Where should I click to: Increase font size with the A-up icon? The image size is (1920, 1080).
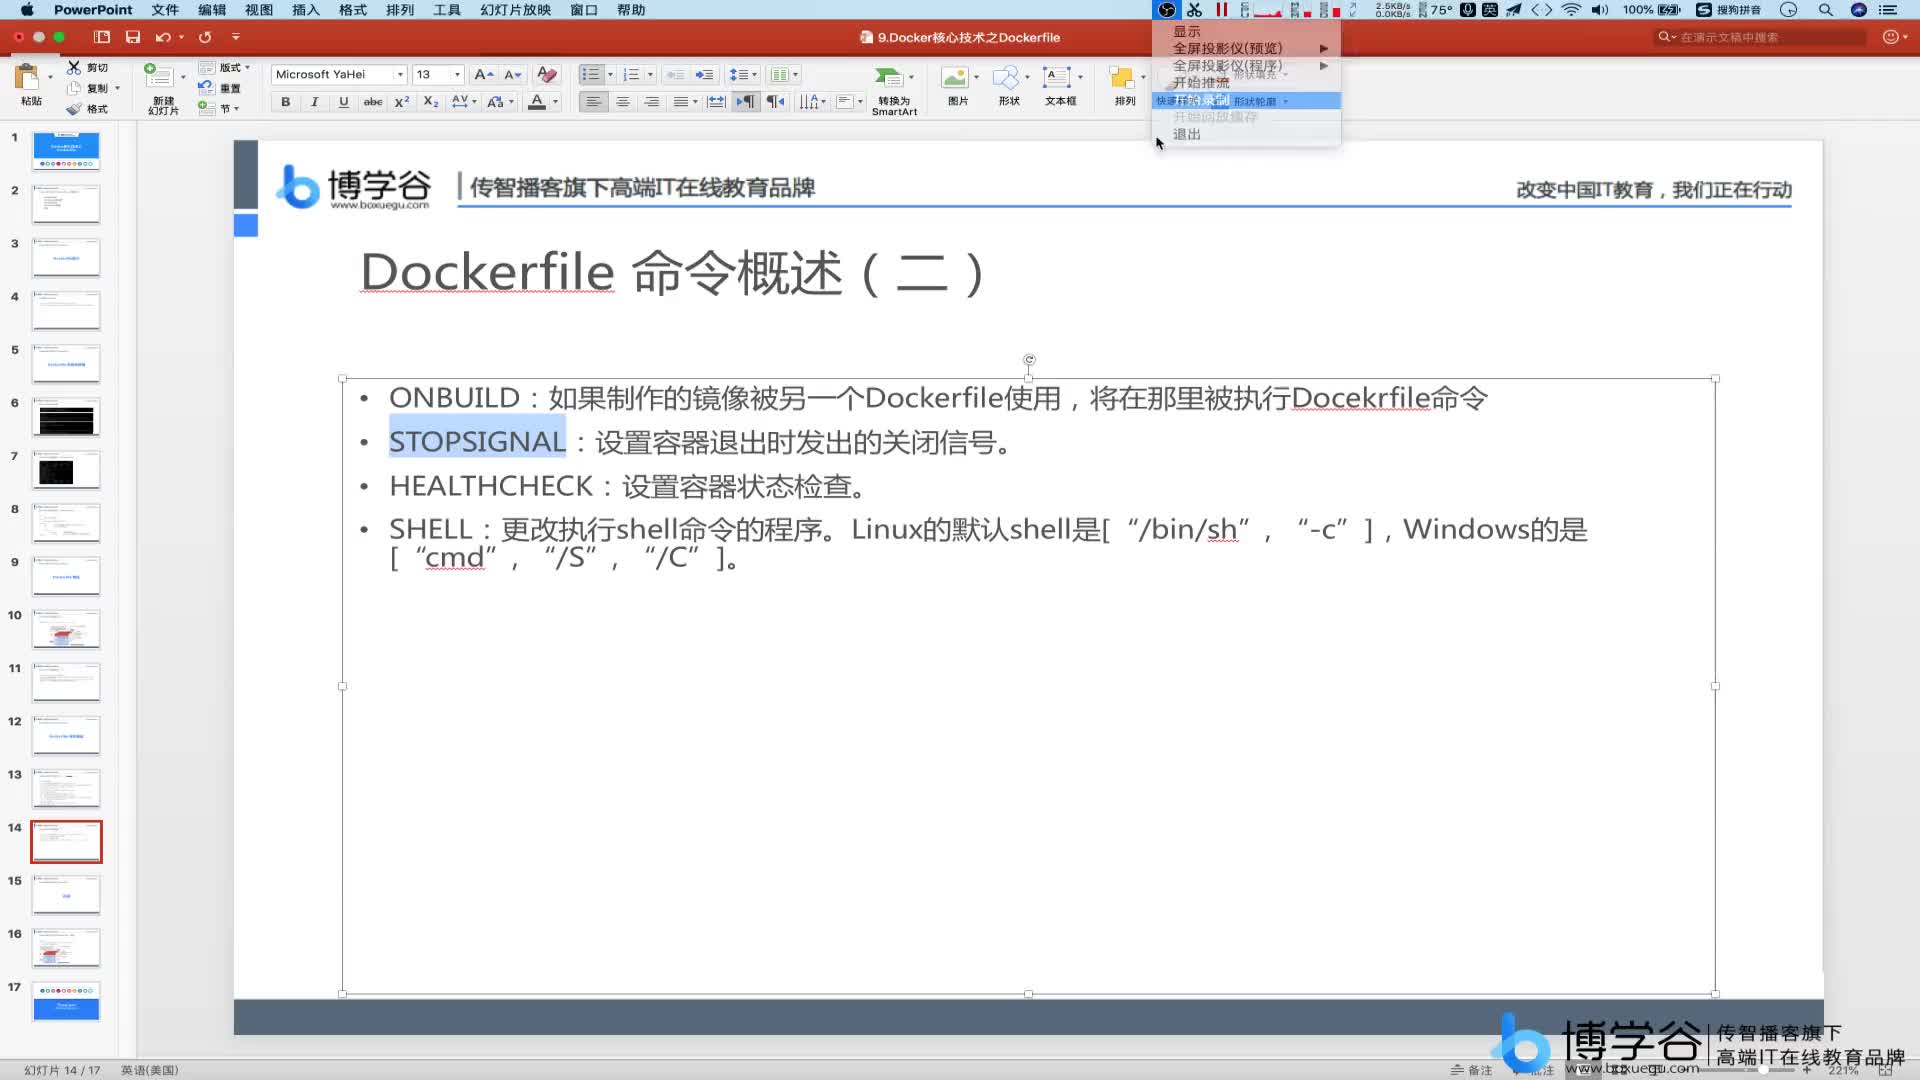[x=483, y=75]
